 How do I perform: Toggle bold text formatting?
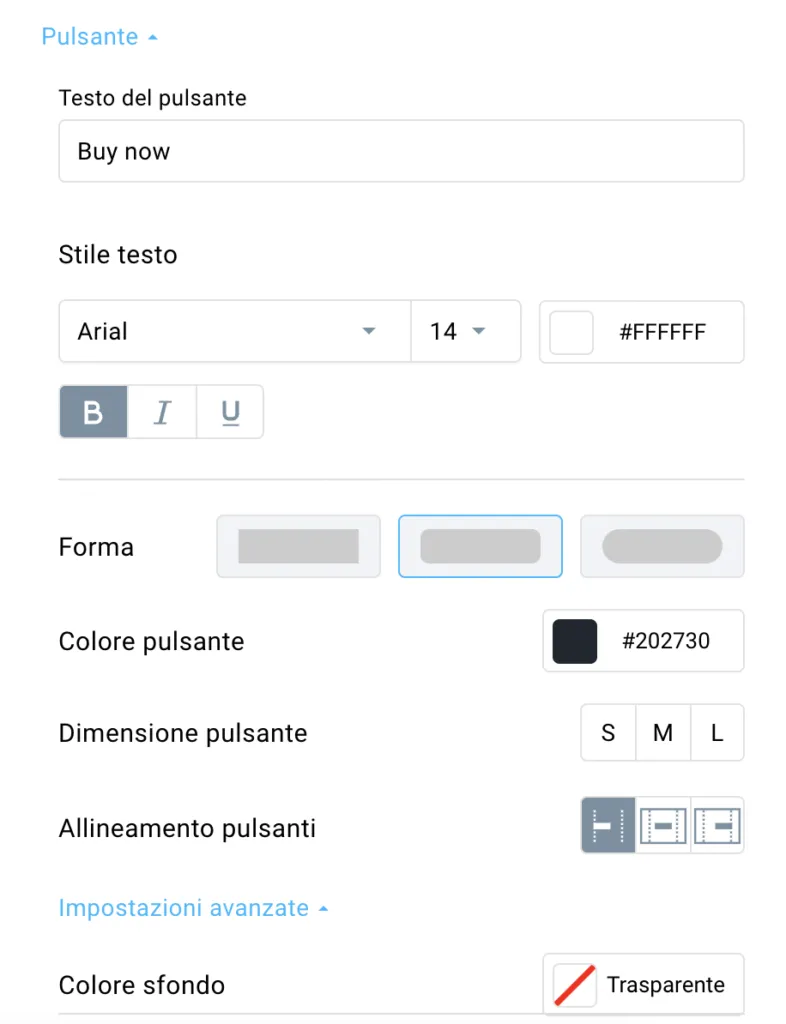click(x=93, y=412)
